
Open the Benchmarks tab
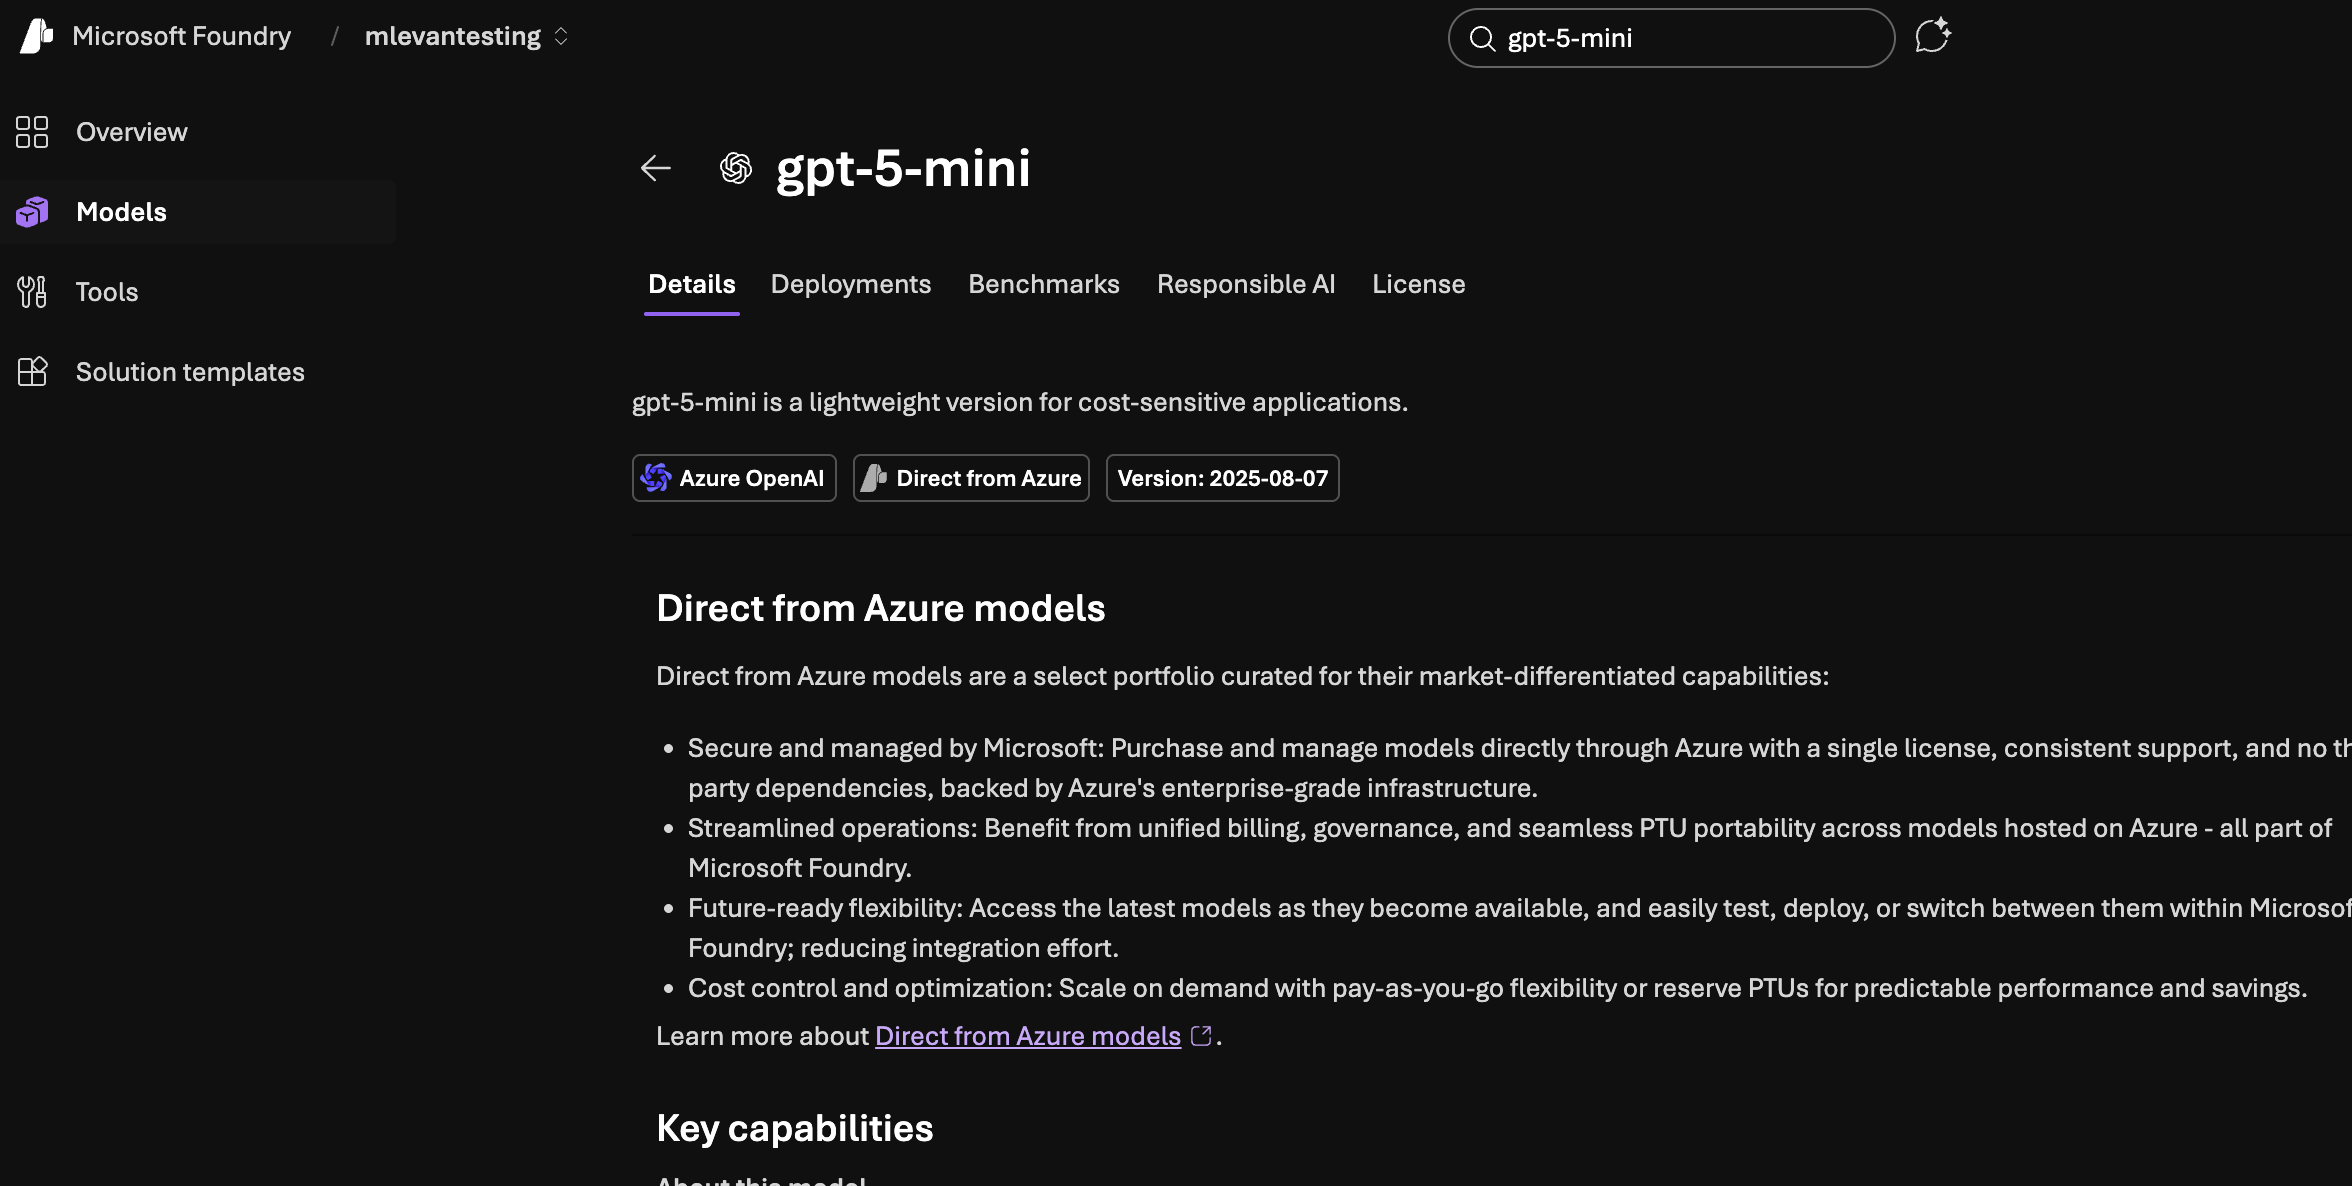tap(1043, 284)
